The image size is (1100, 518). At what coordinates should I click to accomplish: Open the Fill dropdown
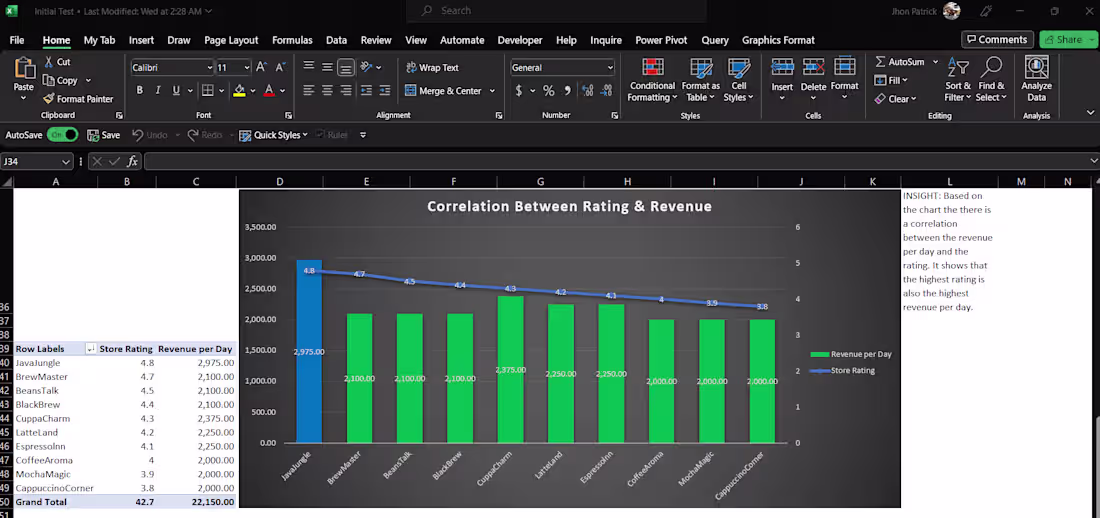(x=892, y=80)
